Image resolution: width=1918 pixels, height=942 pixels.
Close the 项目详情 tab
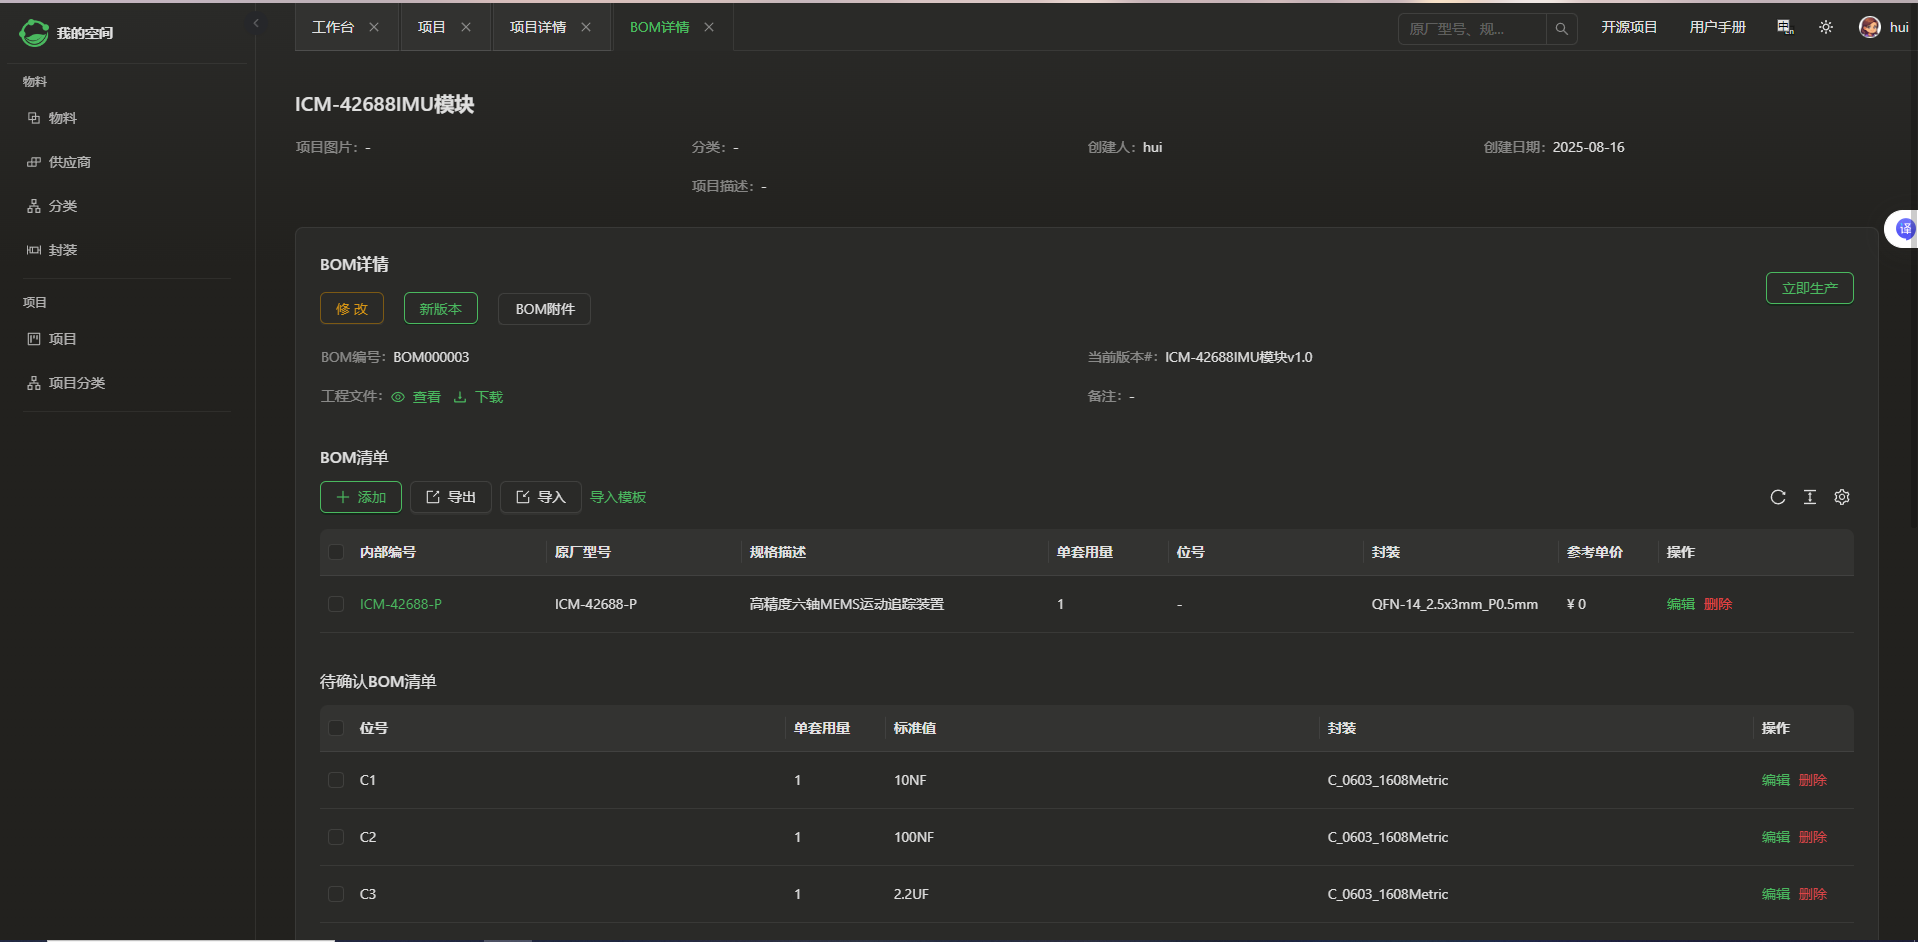[x=586, y=27]
